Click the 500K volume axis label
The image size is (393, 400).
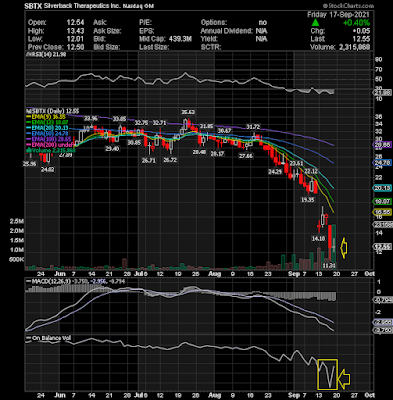(17, 259)
